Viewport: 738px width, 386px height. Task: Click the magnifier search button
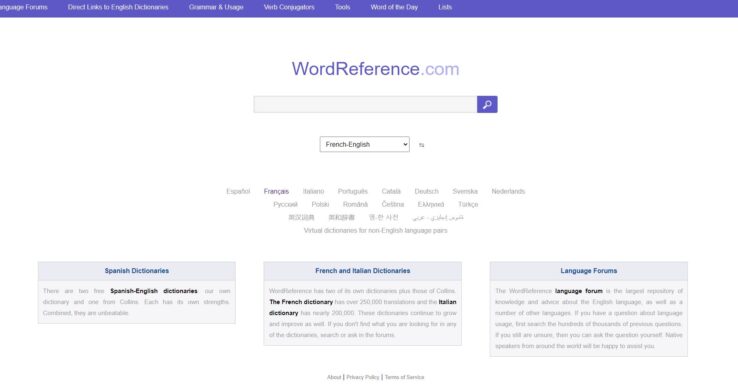487,105
